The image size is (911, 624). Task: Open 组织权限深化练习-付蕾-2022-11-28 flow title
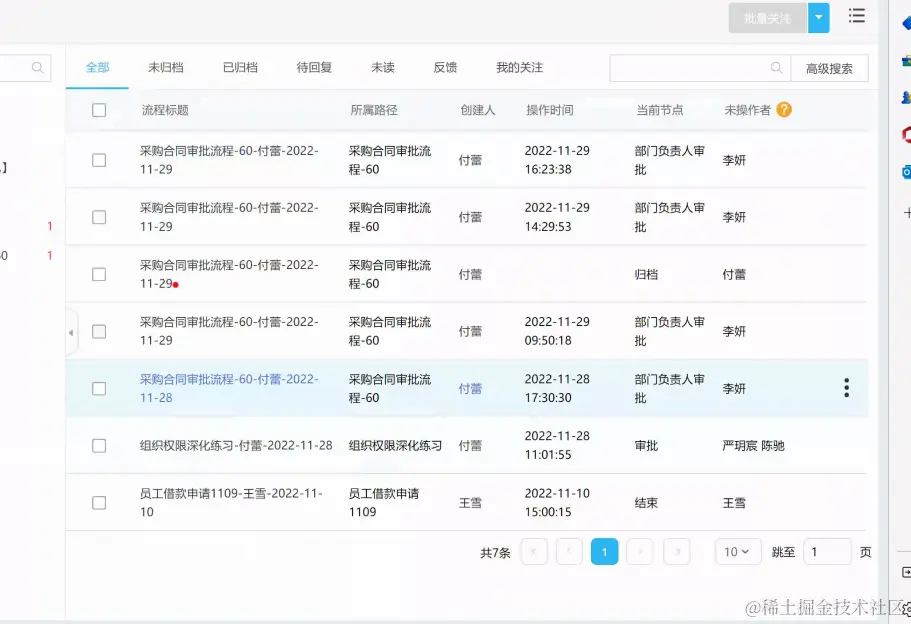click(x=236, y=446)
